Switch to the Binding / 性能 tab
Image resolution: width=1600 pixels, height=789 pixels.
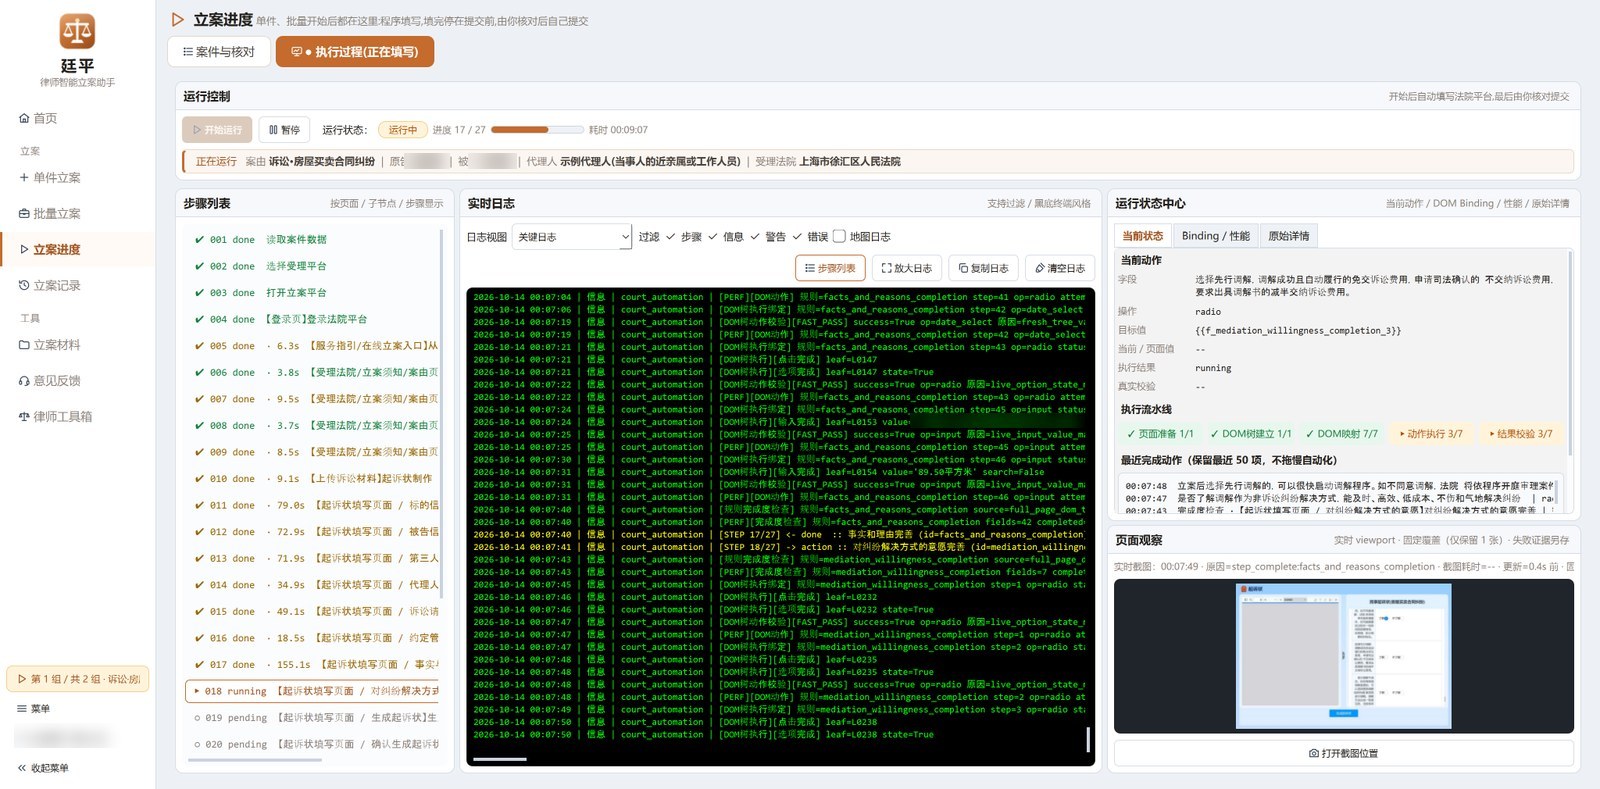click(x=1215, y=236)
